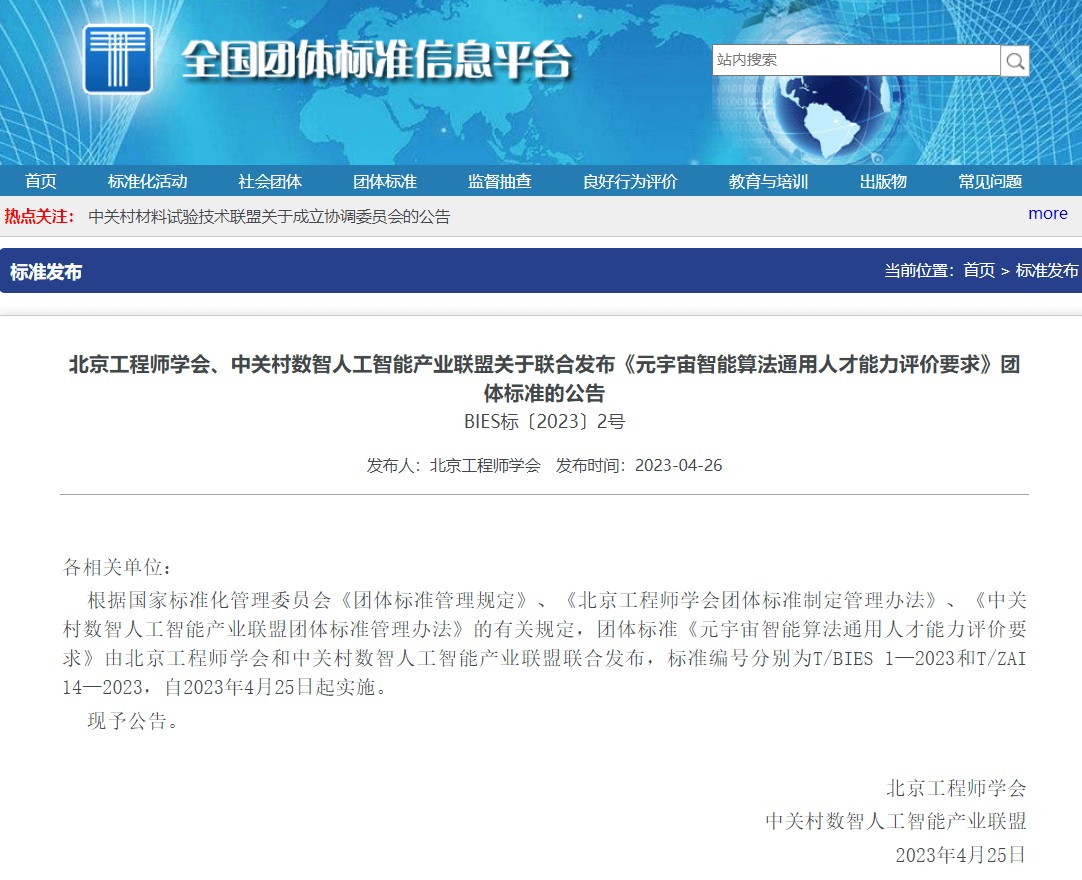Open the 首页 menu item
Viewport: 1082px width, 880px height.
coord(41,181)
